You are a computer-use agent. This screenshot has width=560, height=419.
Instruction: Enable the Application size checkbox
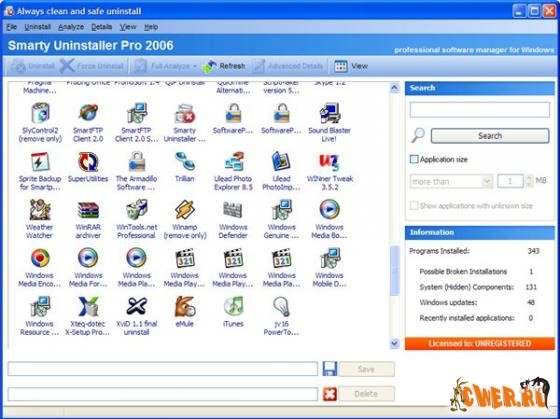414,159
